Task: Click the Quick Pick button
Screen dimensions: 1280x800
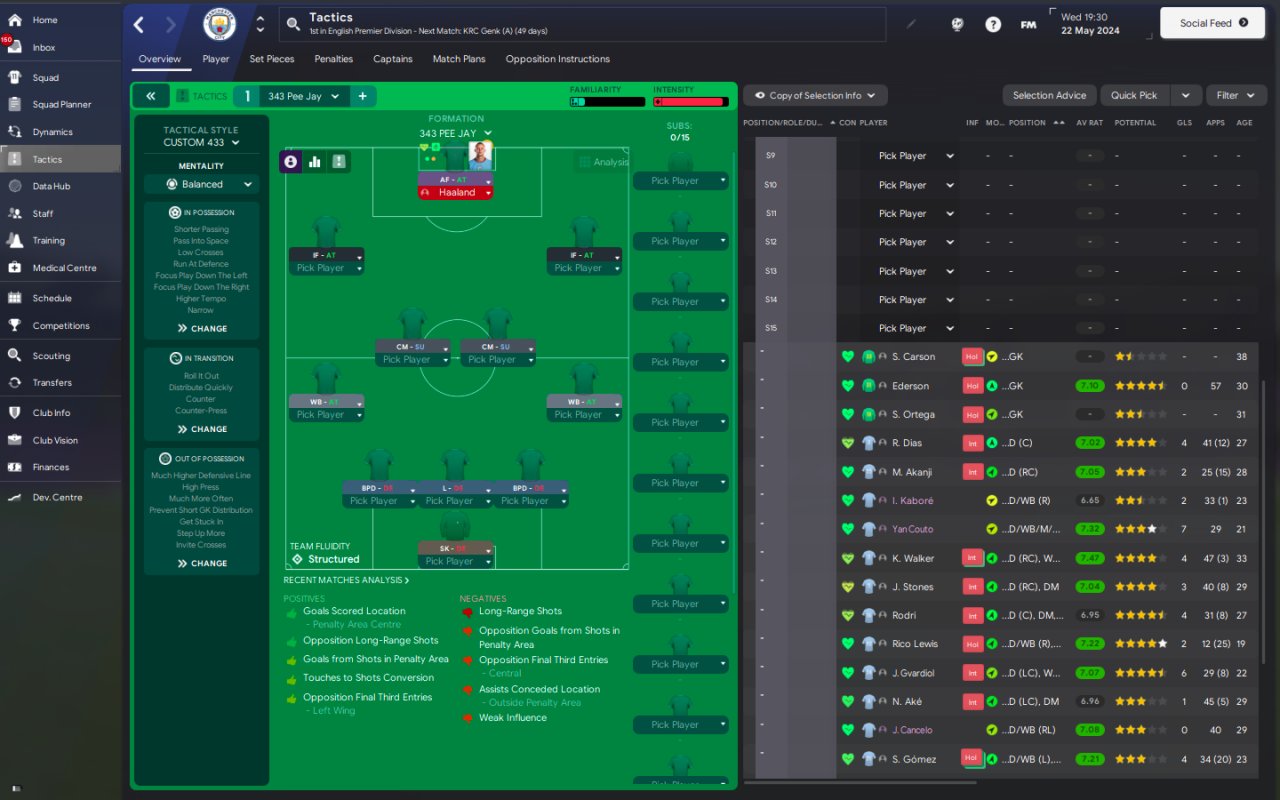Action: click(x=1134, y=95)
